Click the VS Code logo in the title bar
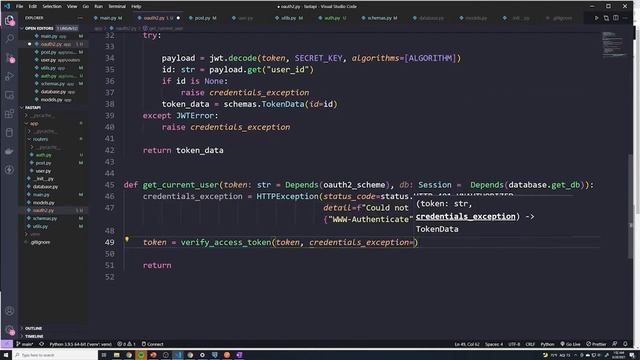This screenshot has height=360, width=640. [7, 6]
